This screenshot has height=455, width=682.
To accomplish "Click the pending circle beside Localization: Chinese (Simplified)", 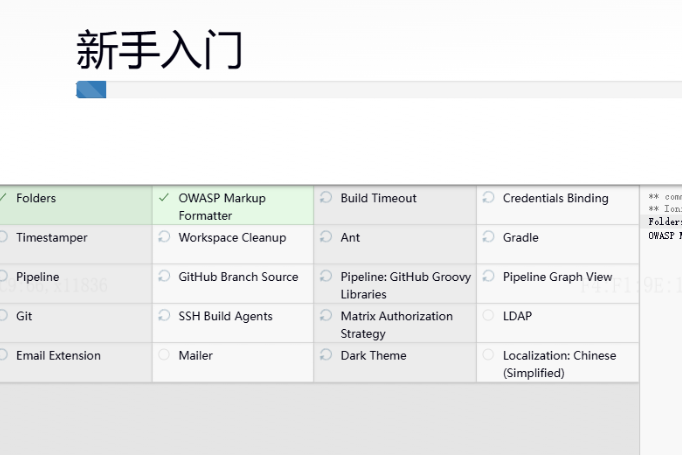I will [488, 355].
